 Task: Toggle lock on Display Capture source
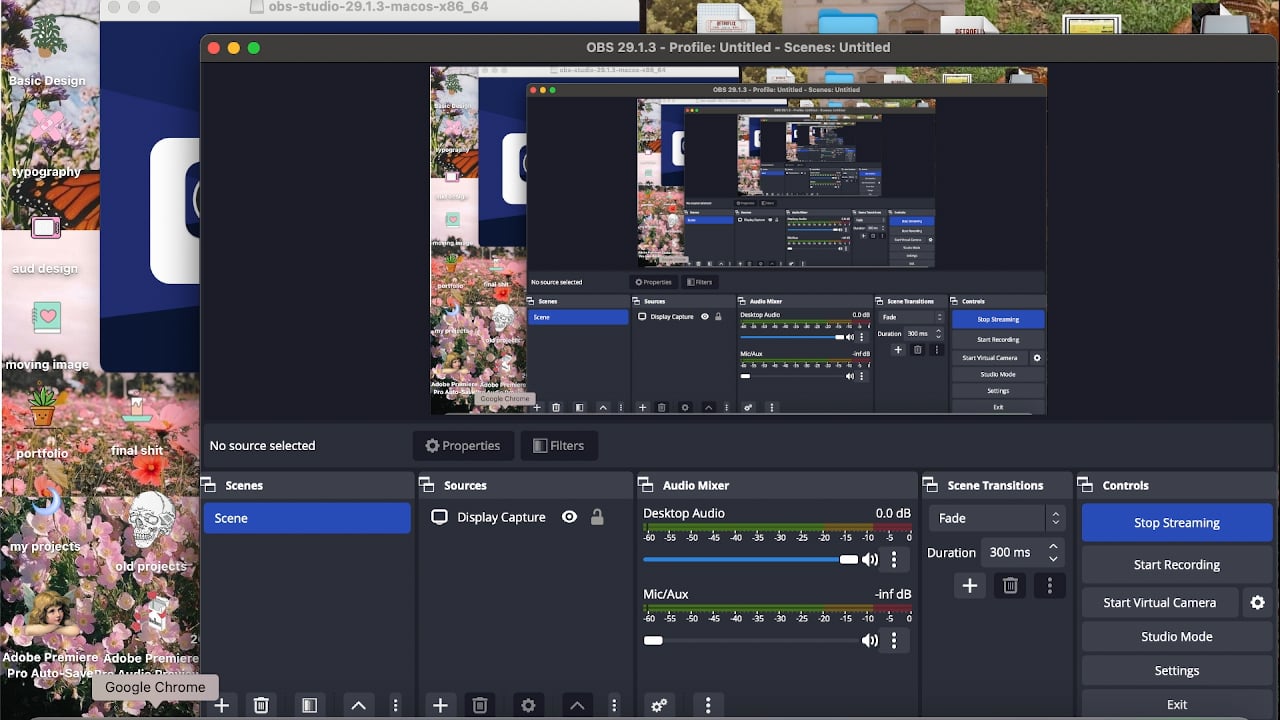click(x=597, y=517)
